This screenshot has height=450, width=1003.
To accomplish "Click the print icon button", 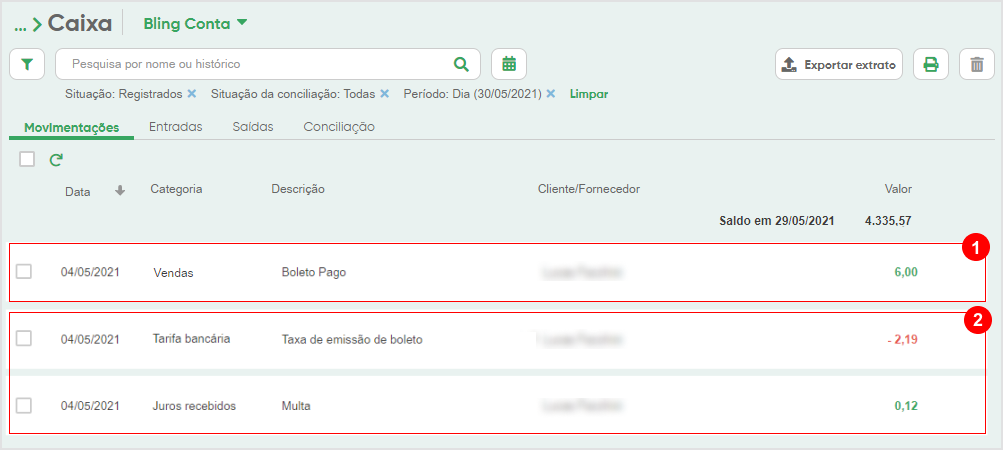I will tap(931, 64).
